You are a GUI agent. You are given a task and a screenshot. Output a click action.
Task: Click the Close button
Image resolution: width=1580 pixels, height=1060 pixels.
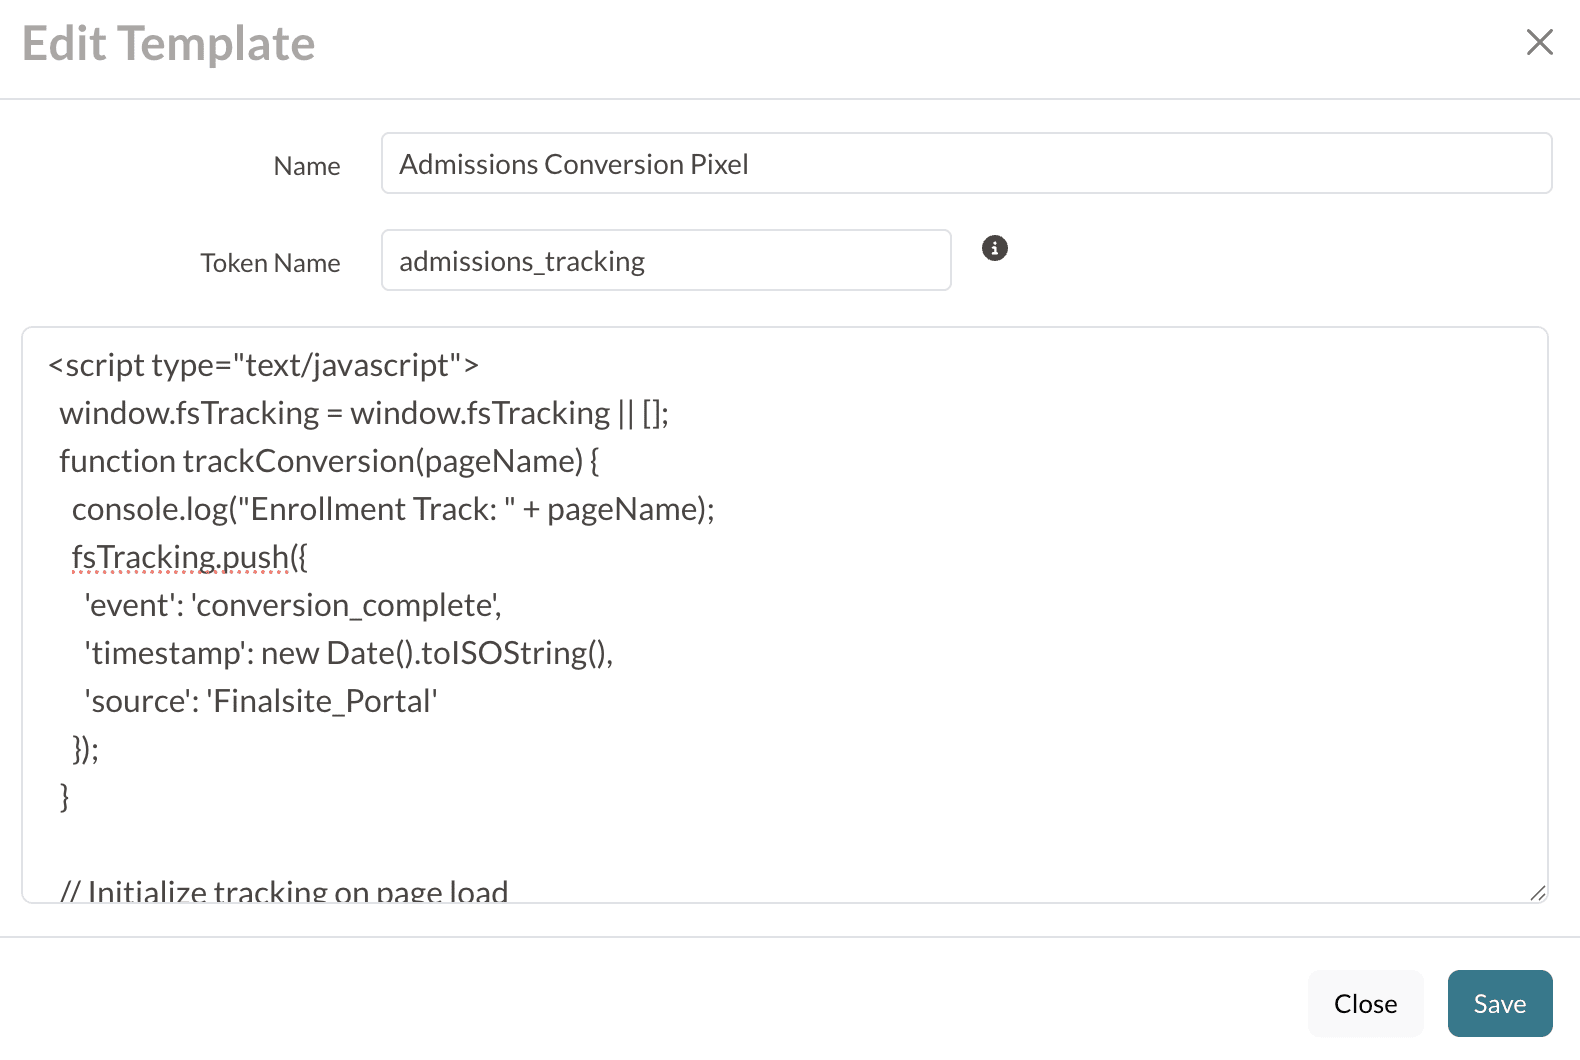[x=1365, y=1003]
